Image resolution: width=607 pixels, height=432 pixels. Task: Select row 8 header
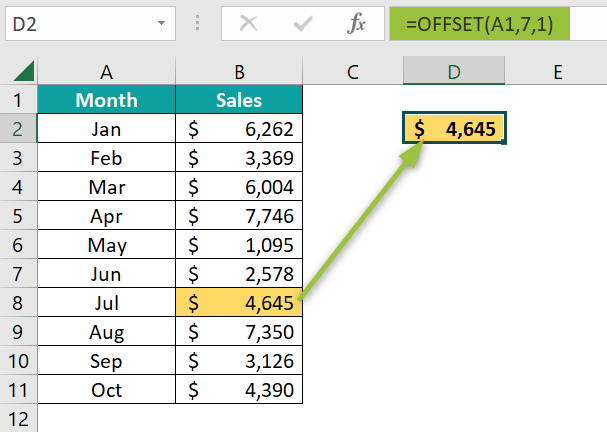pyautogui.click(x=18, y=303)
